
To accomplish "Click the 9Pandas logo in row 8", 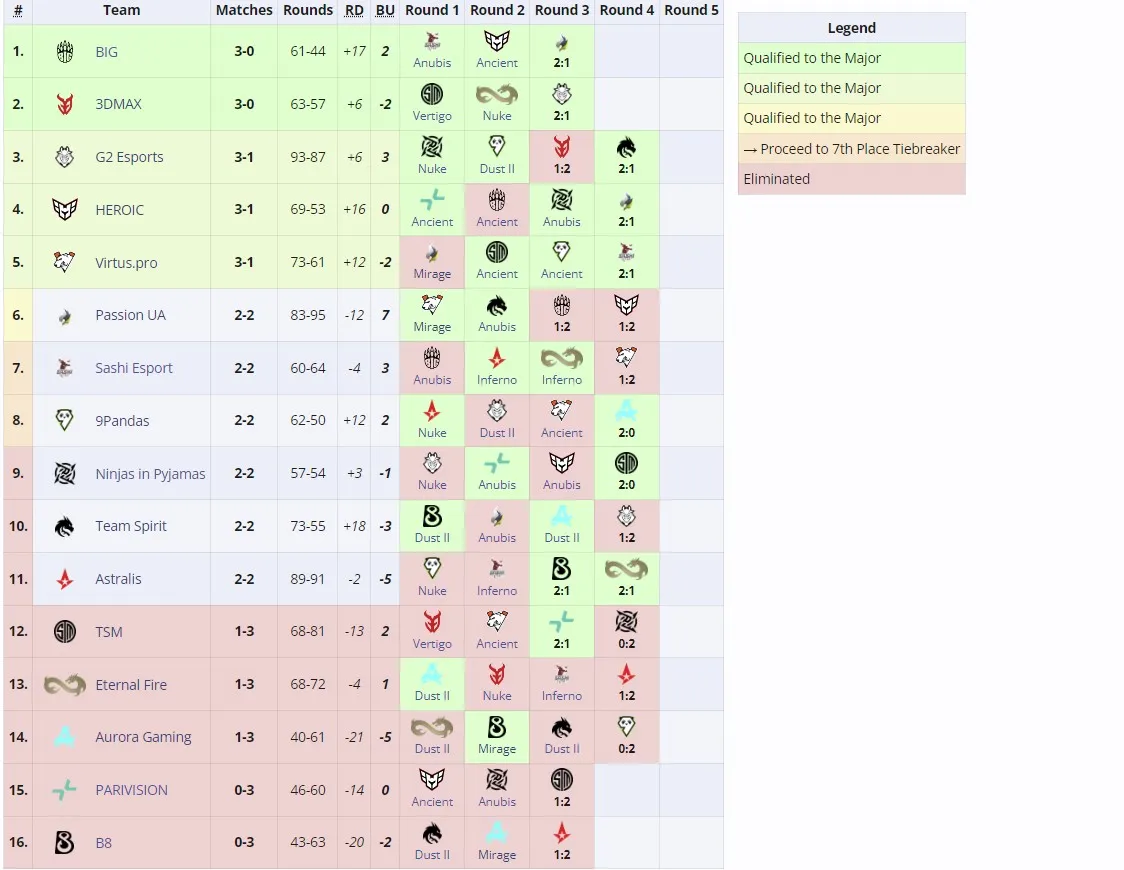I will click(65, 420).
